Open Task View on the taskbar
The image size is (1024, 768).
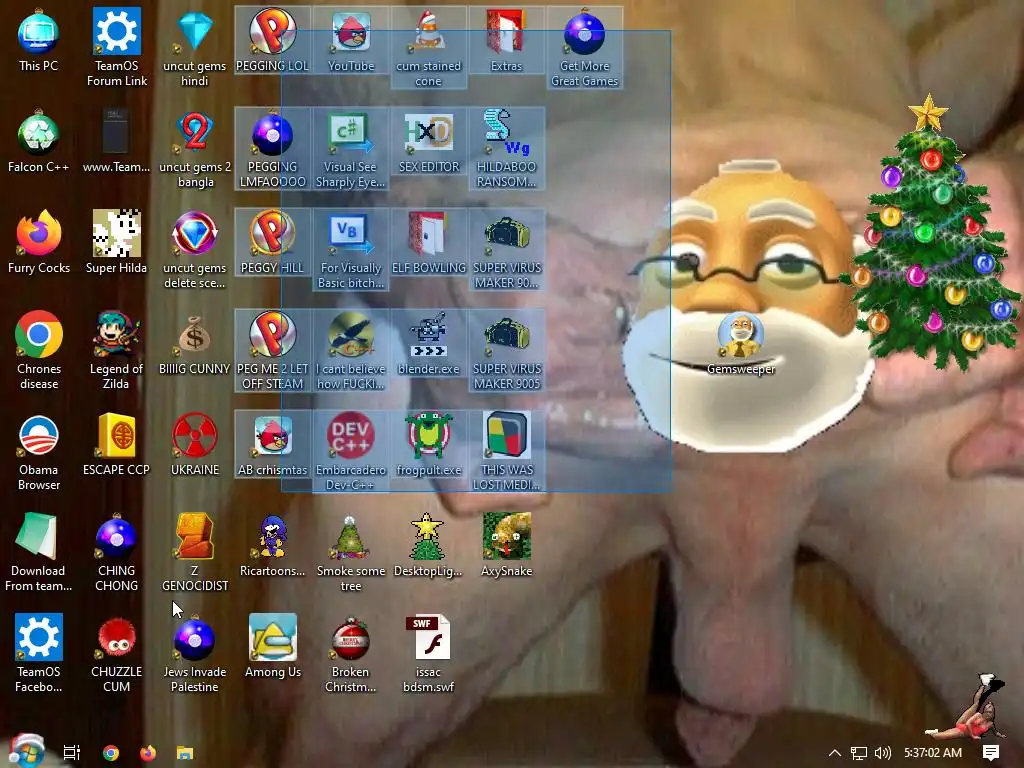point(72,753)
